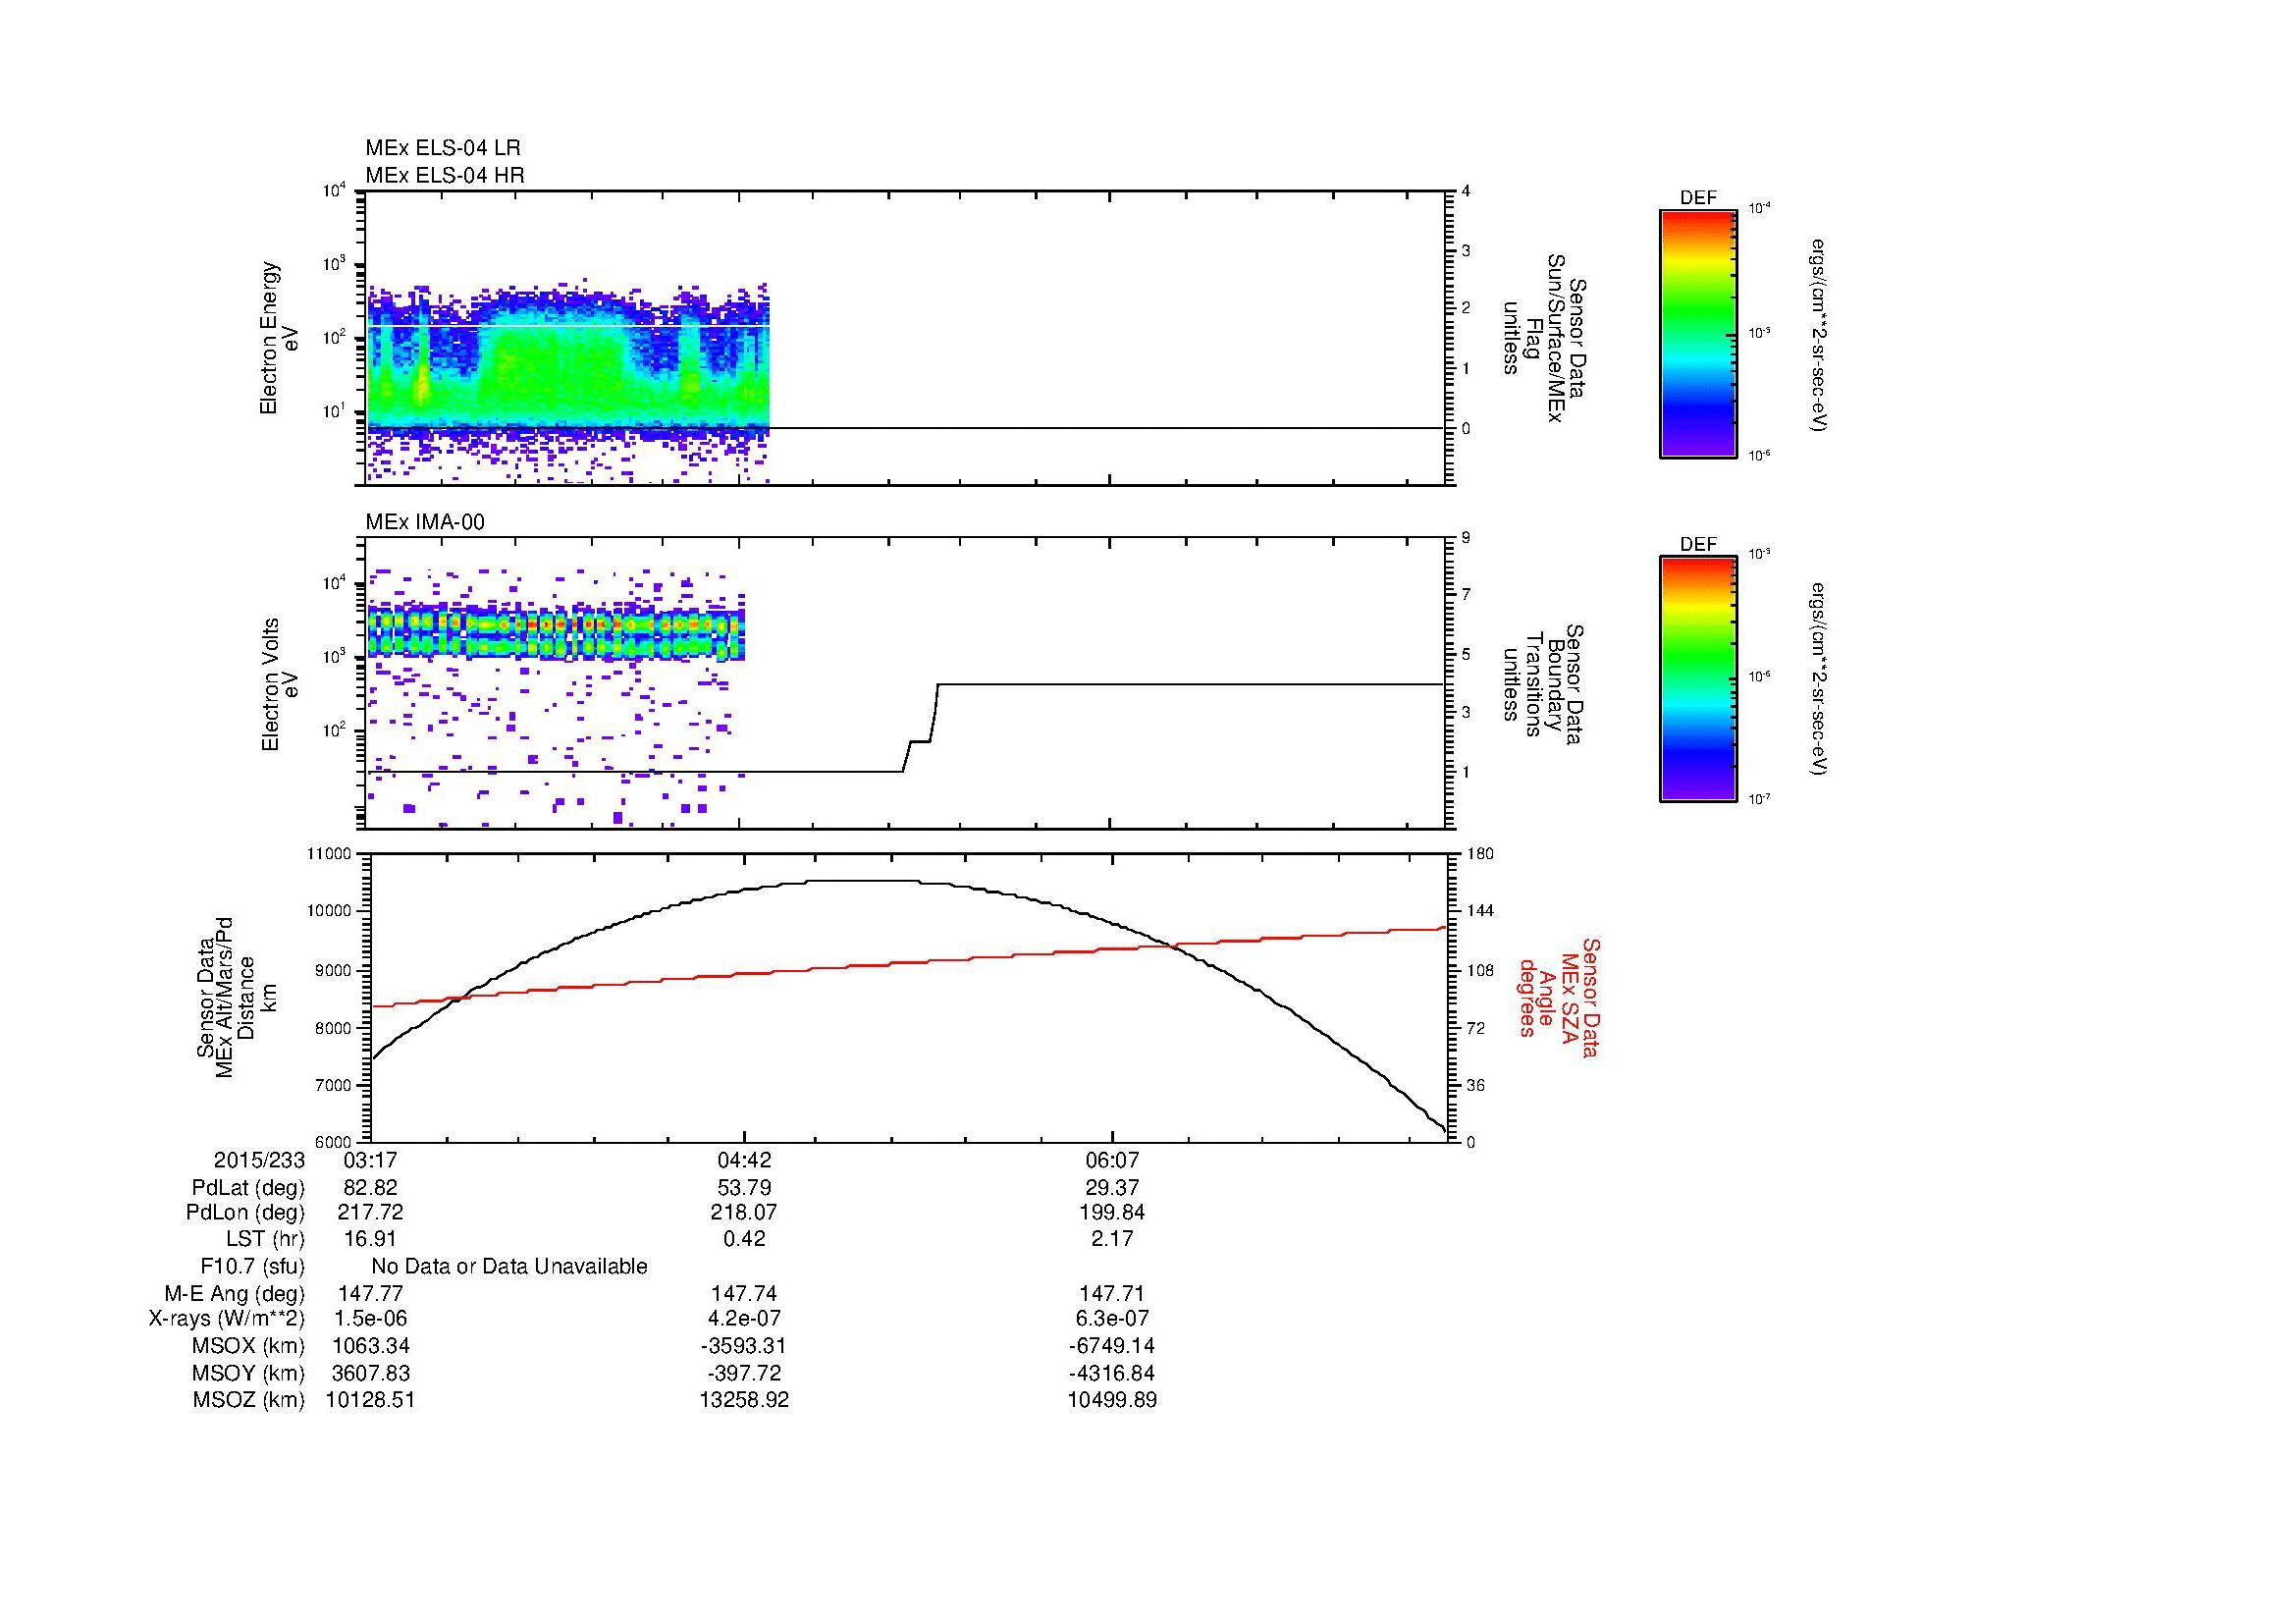Click the X-rays value '6.3e-07'

pos(1112,1319)
